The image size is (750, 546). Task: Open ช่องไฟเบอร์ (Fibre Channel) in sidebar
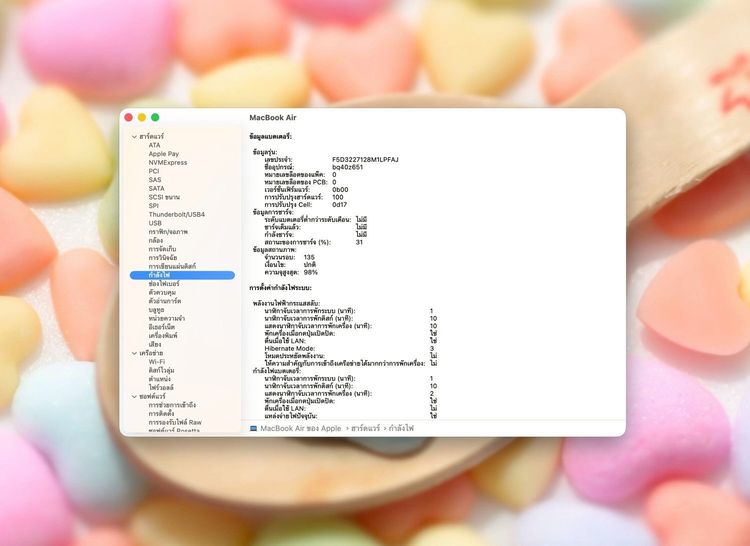(164, 284)
